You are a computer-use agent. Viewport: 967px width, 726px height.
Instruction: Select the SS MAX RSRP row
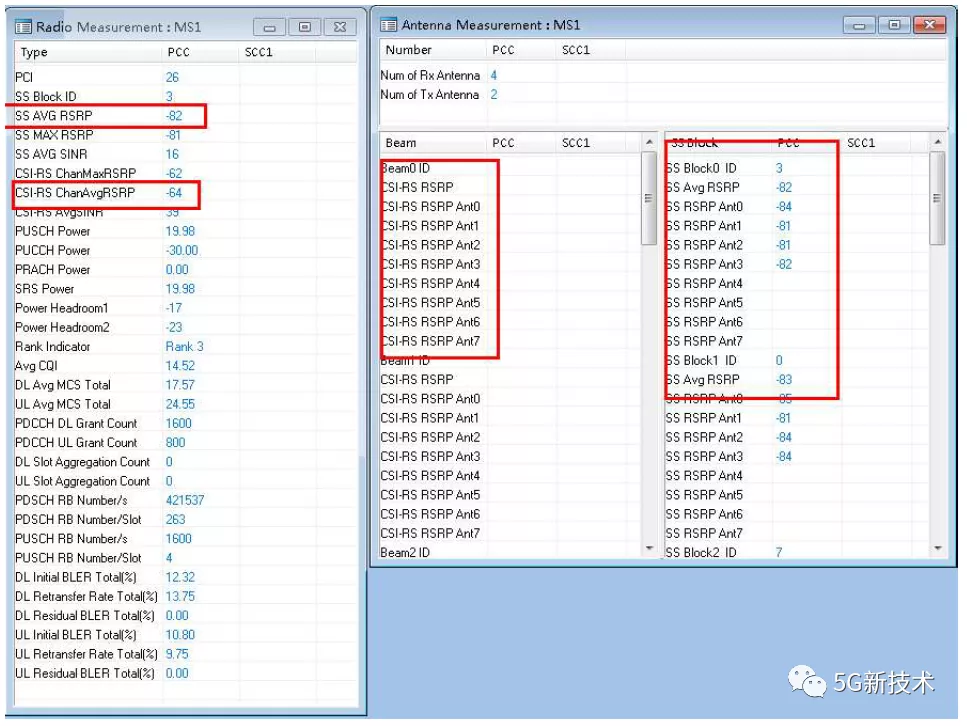[185, 135]
